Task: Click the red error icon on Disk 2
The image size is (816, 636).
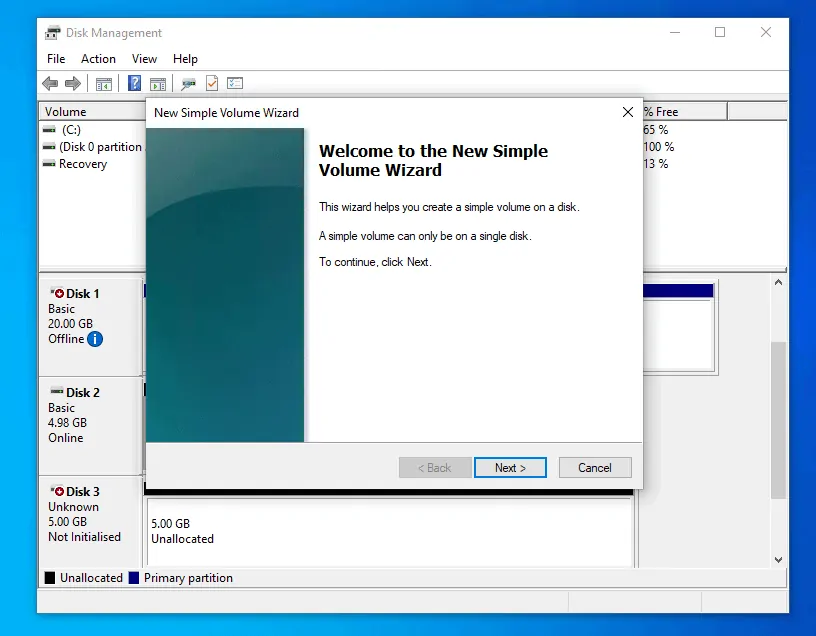Action: click(x=58, y=392)
